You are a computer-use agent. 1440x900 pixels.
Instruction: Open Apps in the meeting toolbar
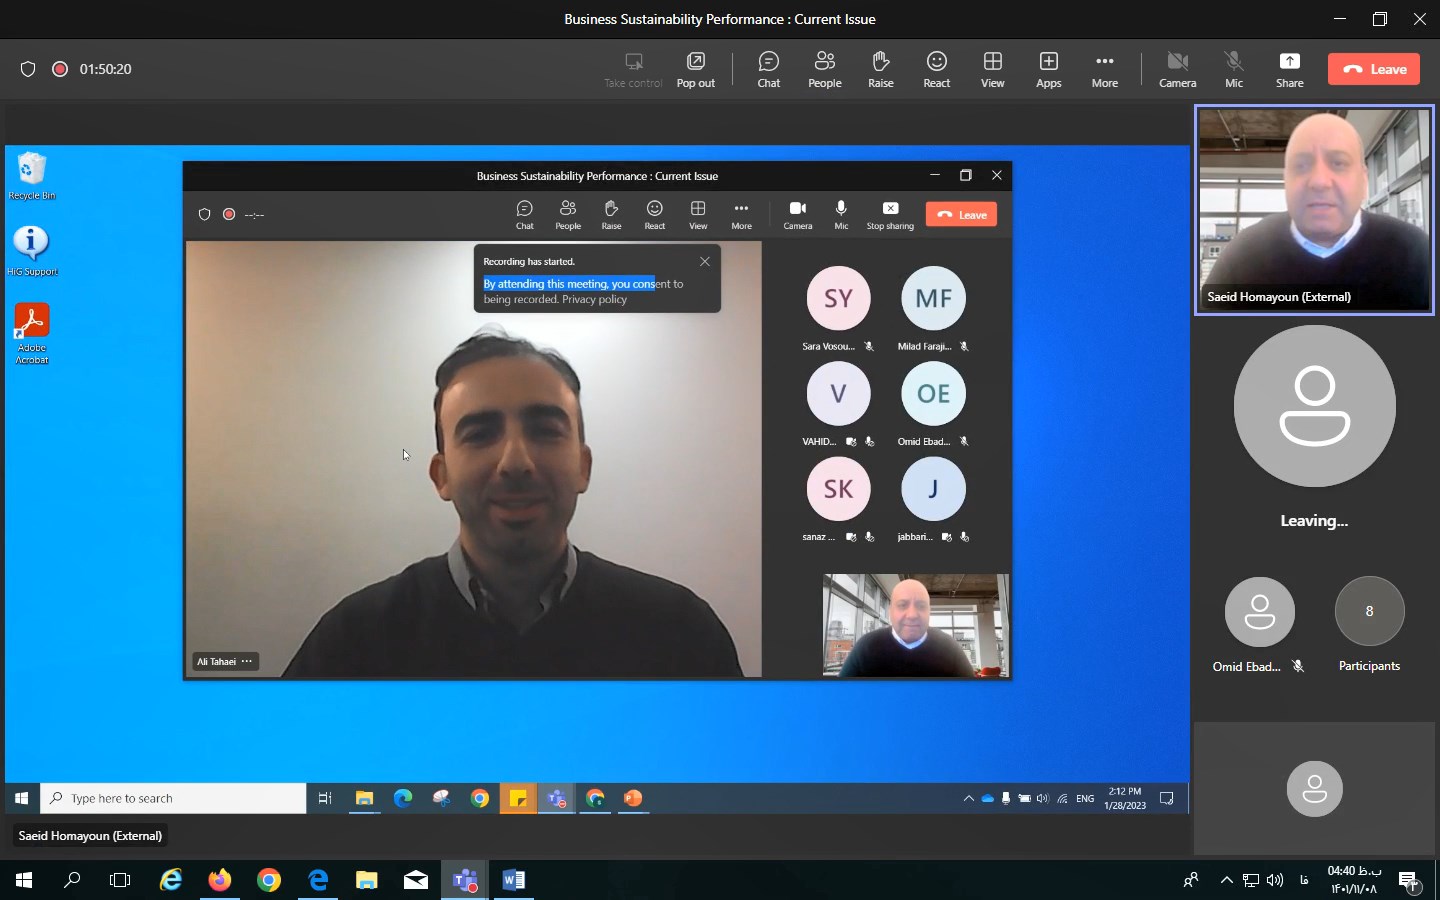(x=1048, y=69)
